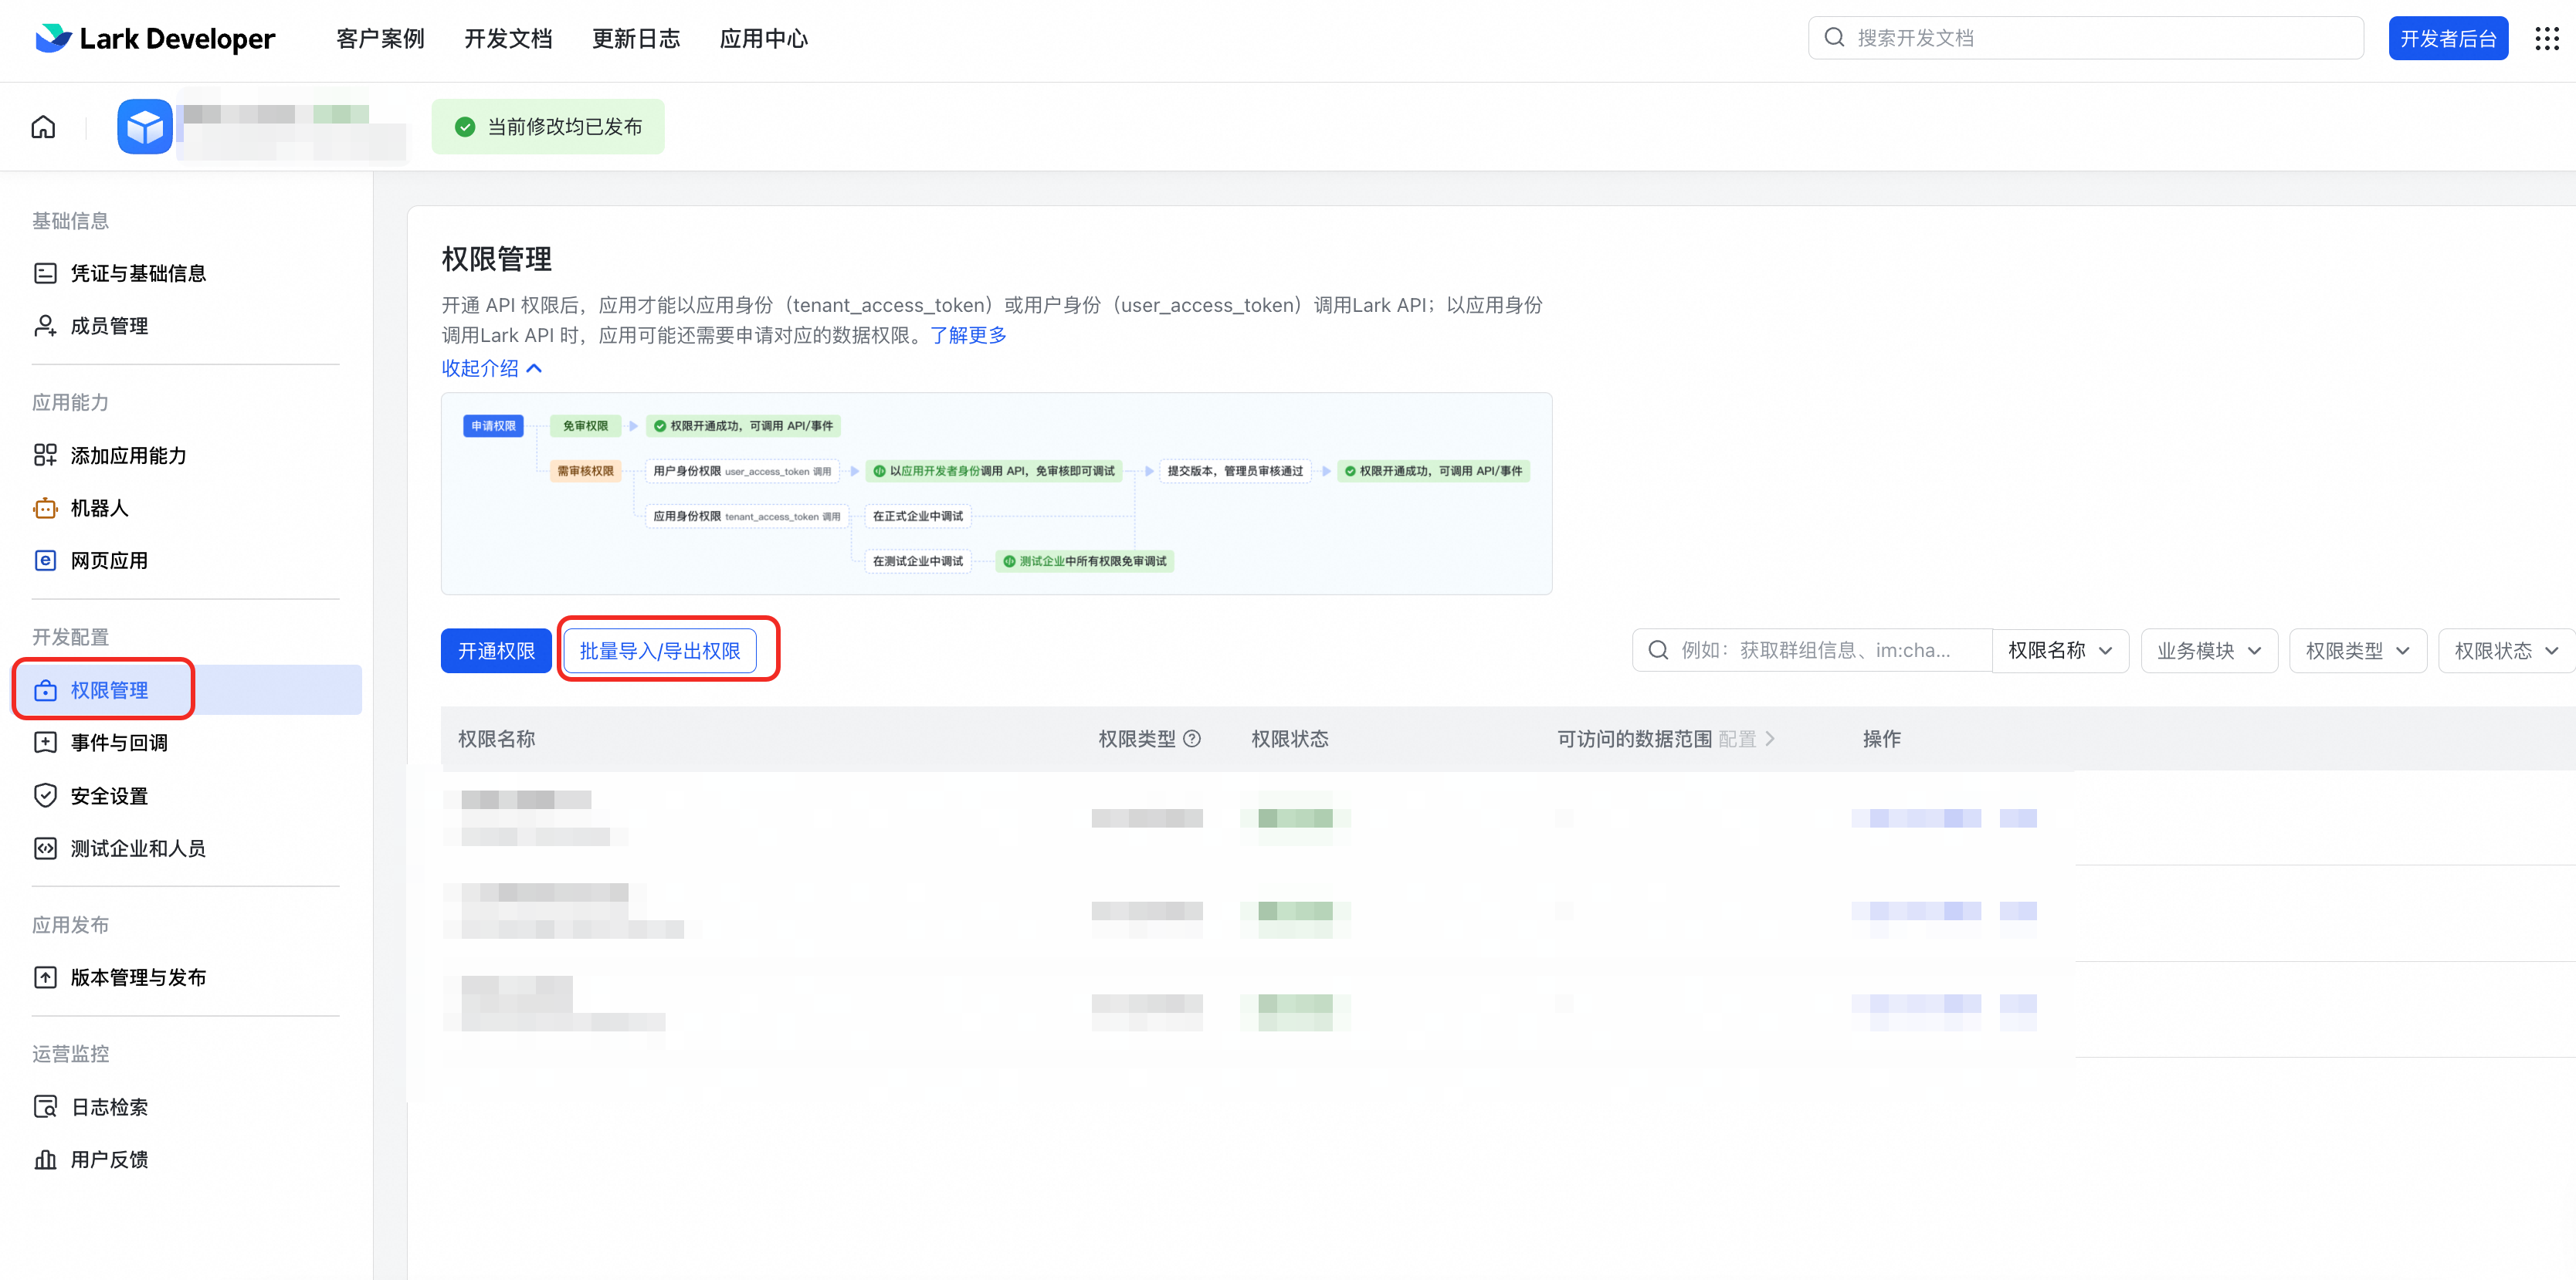
Task: Open the 权限名称 search type dropdown
Action: (2060, 651)
